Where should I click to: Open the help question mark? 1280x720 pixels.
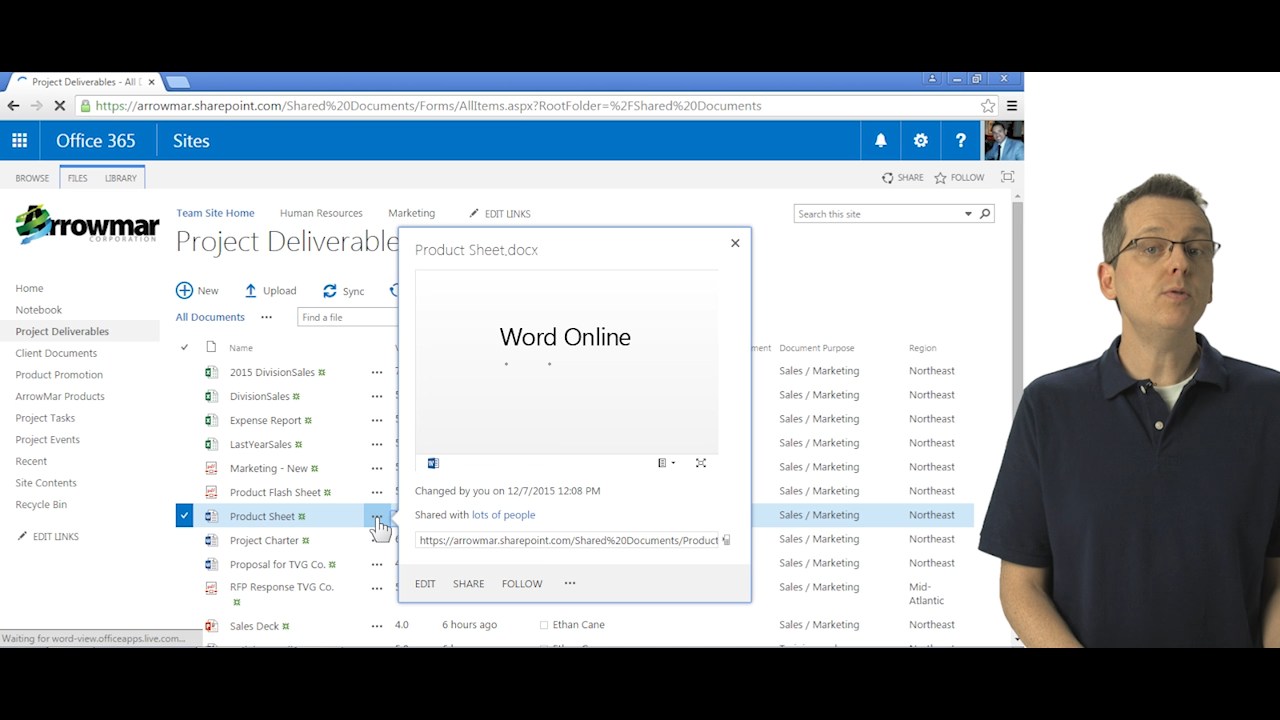click(961, 141)
